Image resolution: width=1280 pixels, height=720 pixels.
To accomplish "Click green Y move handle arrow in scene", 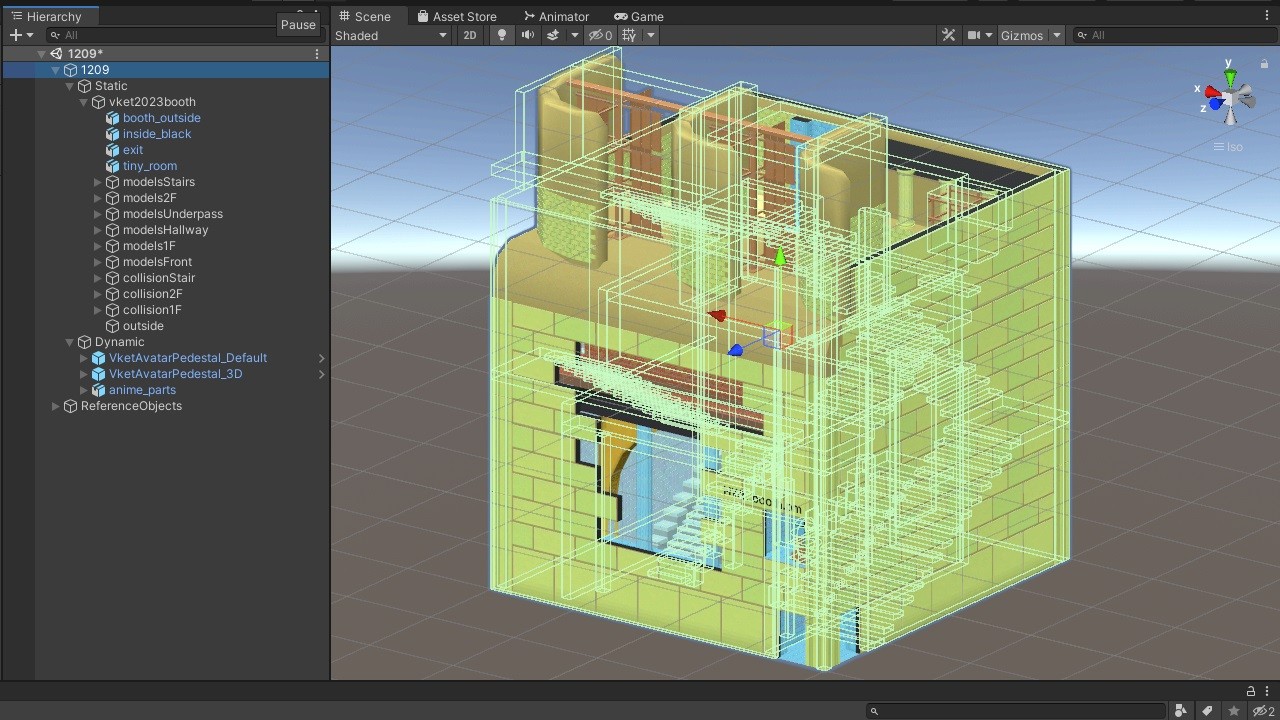I will tap(780, 258).
